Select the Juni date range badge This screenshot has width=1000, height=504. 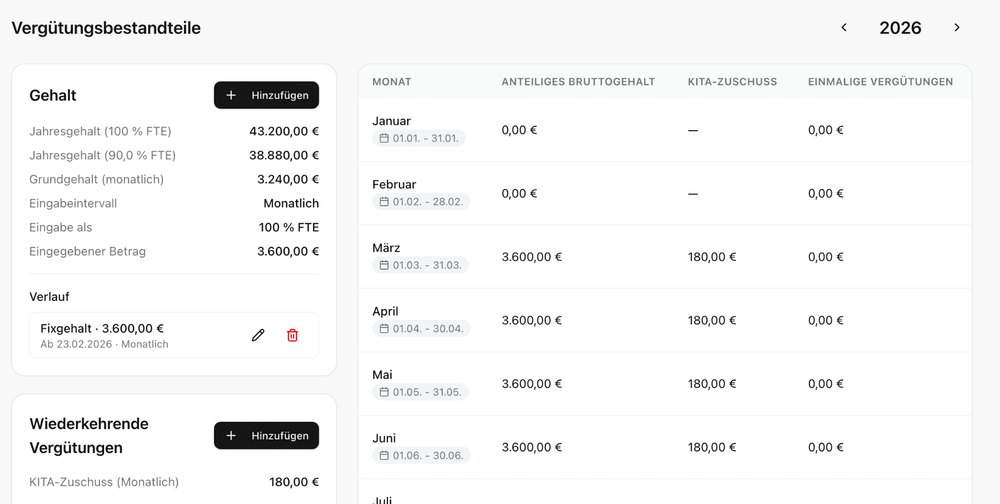[420, 455]
